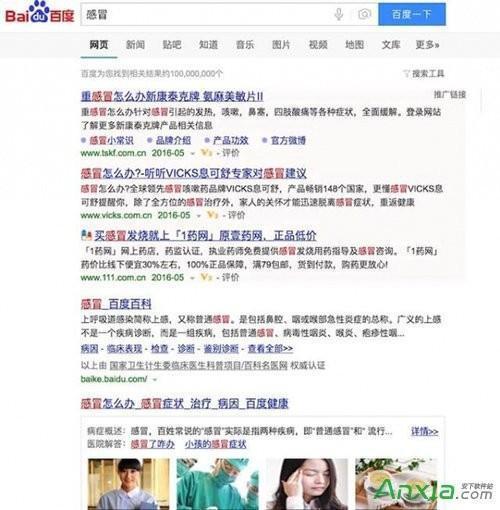Expand dropdown arrow after www.111.com.cn date
The image size is (500, 510).
tap(193, 278)
